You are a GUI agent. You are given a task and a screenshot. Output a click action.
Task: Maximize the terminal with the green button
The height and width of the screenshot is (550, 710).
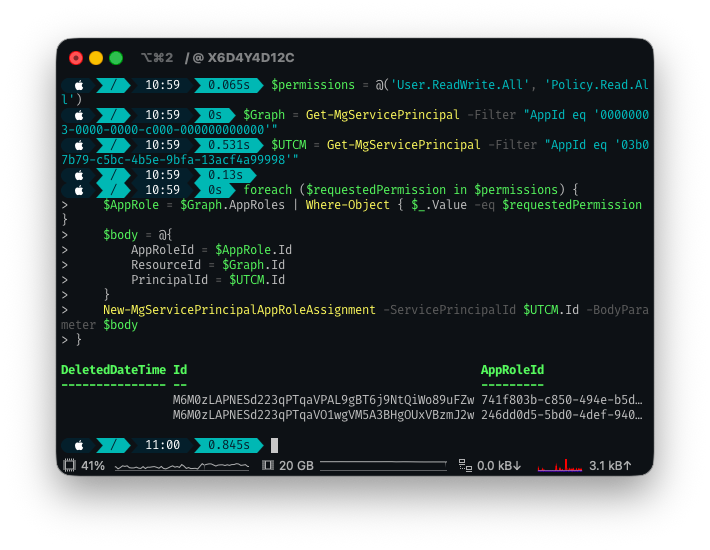click(116, 58)
